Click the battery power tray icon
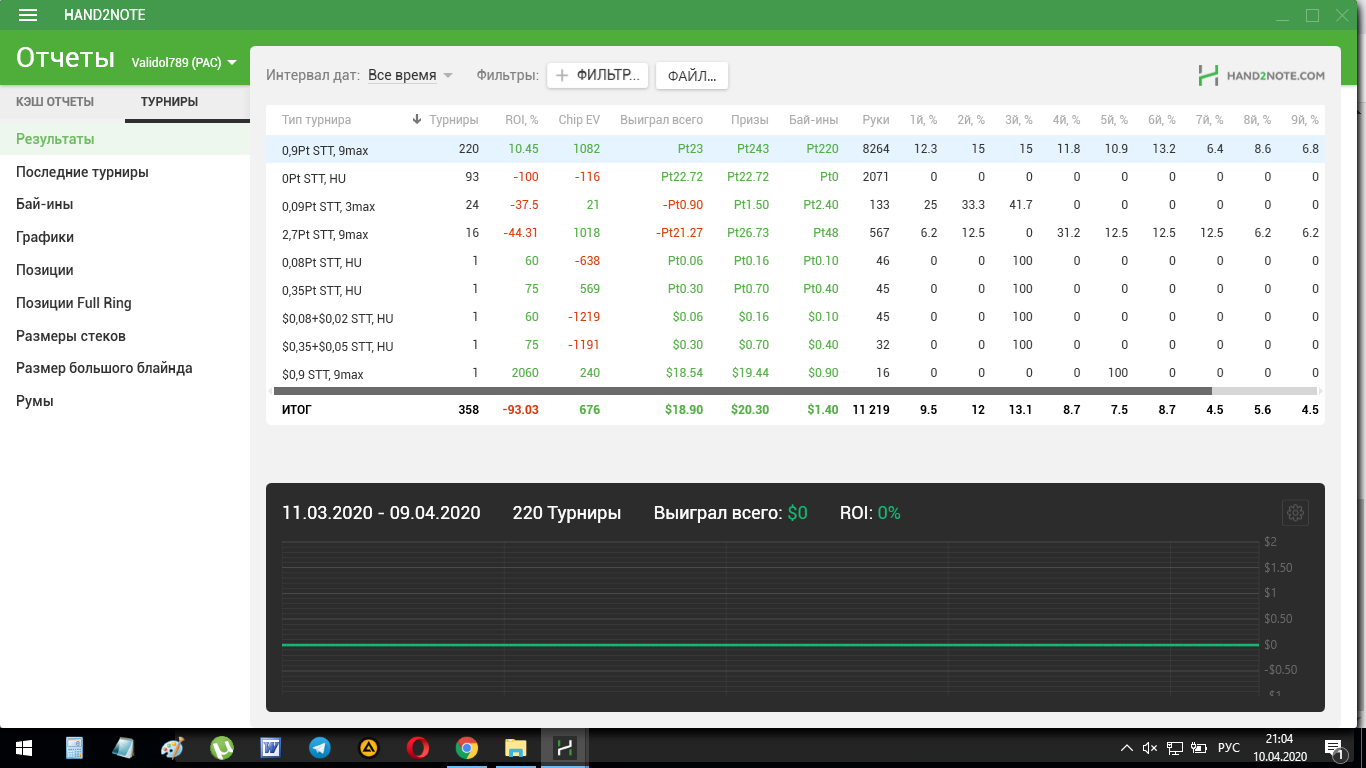This screenshot has width=1366, height=768. (1198, 748)
